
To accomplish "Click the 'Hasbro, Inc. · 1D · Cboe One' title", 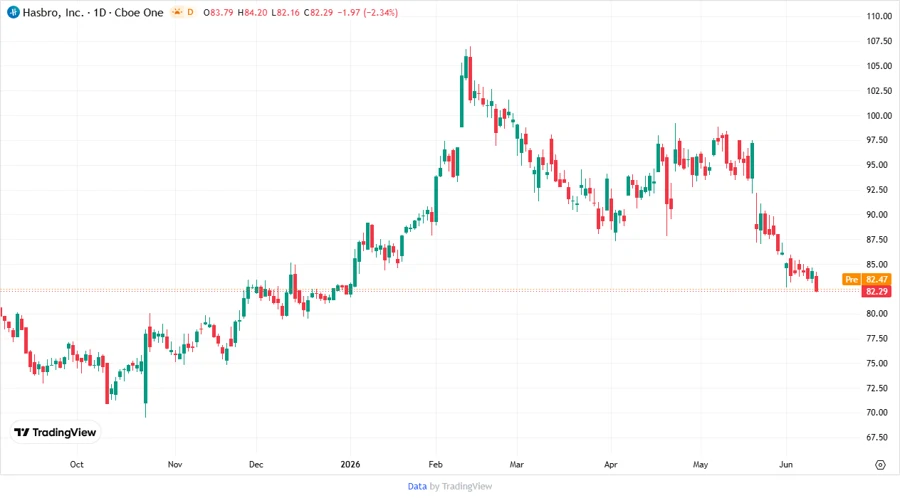I will (93, 12).
